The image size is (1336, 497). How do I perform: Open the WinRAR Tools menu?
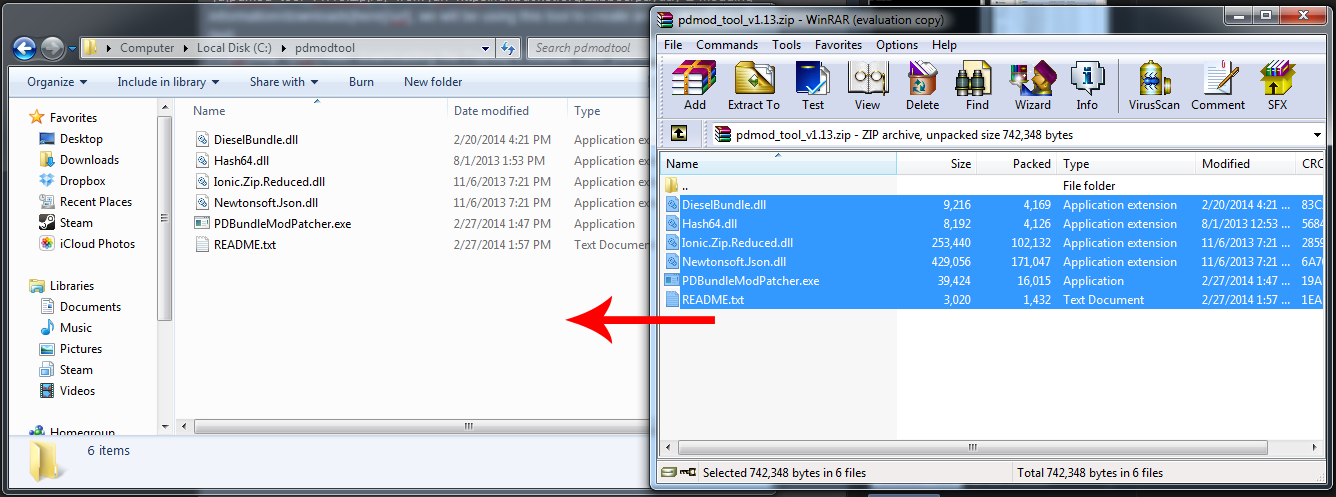coord(786,45)
